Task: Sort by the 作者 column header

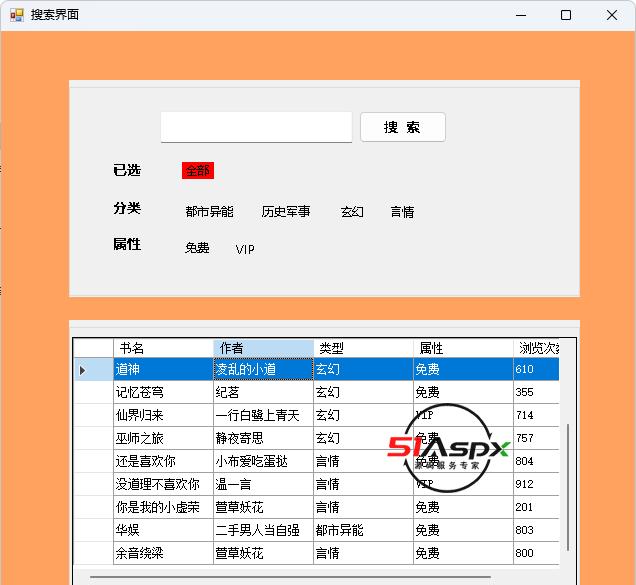Action: tap(263, 348)
